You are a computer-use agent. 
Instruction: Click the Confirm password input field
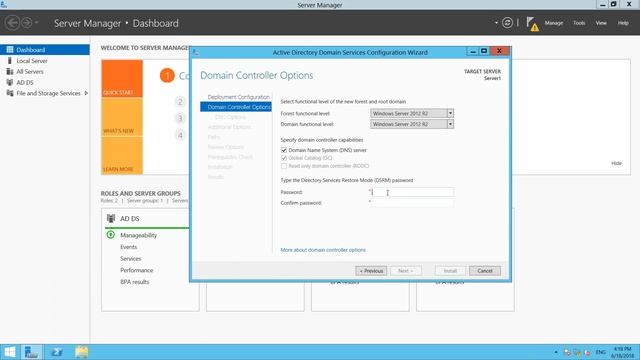pos(412,203)
